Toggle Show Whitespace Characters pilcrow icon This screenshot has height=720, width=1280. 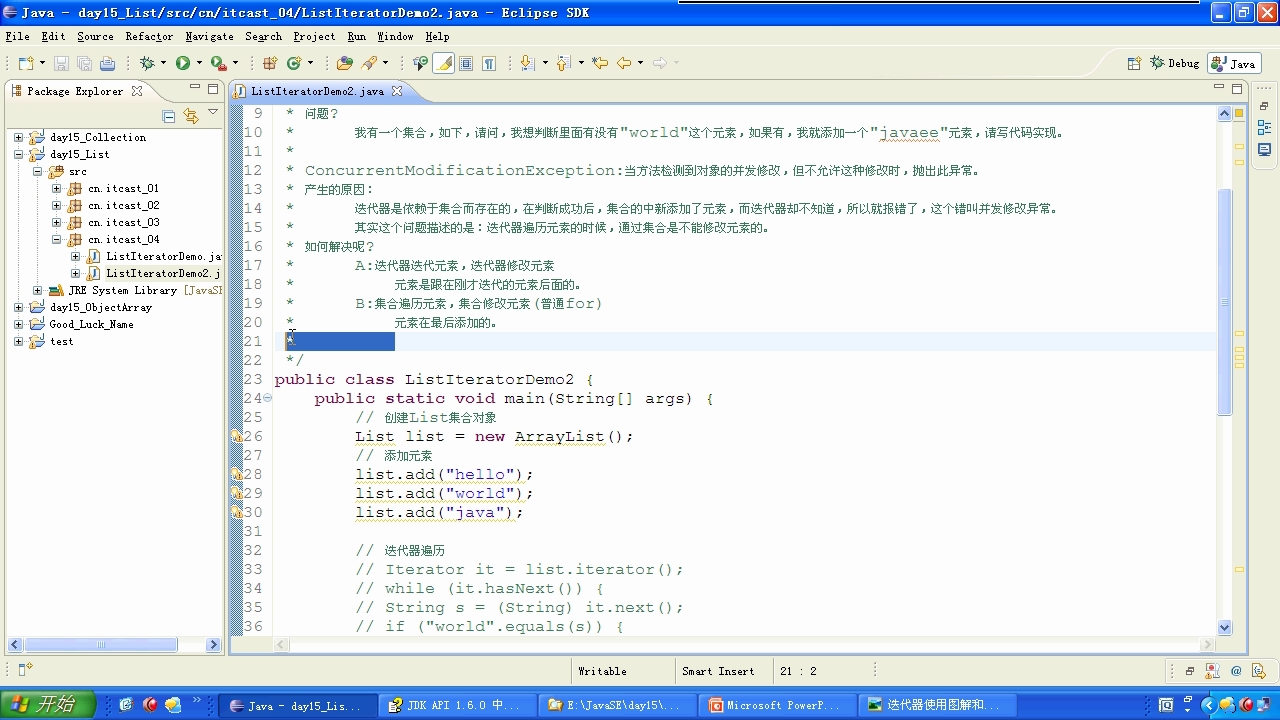pyautogui.click(x=489, y=63)
